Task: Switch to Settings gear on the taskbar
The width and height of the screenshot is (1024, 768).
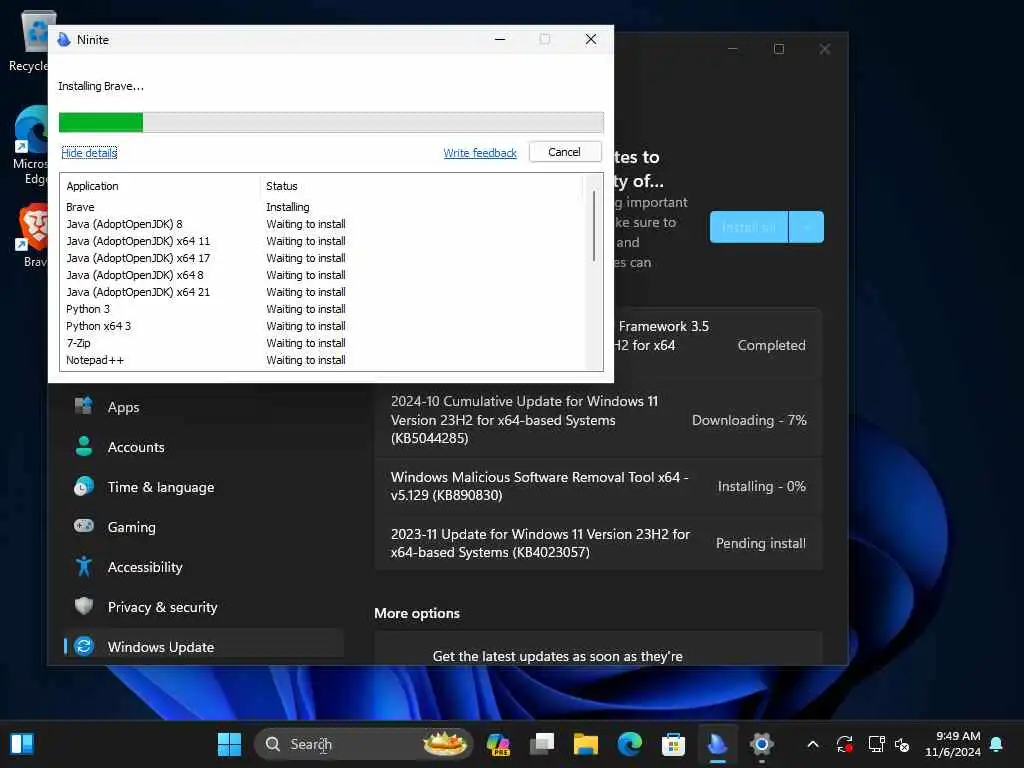Action: 761,744
